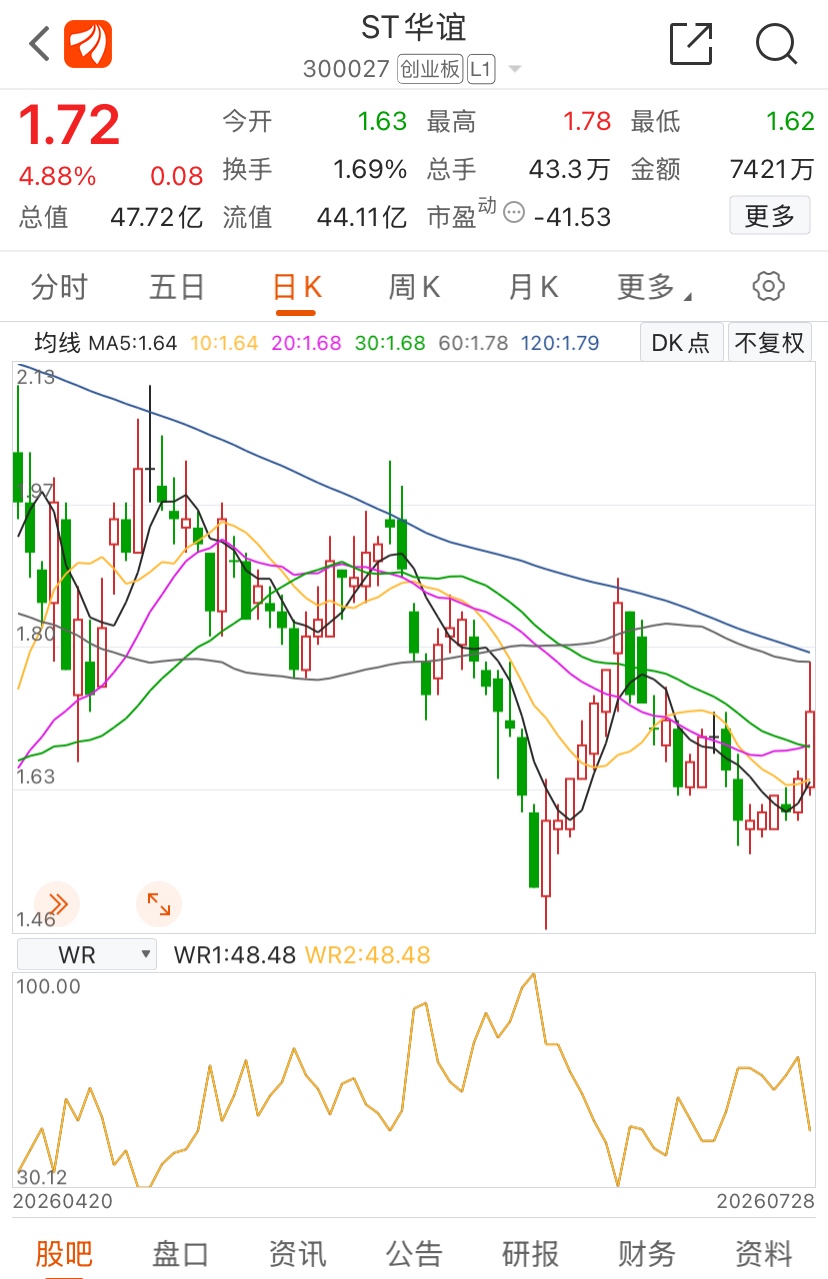Toggle the DK点 indicator
The image size is (828, 1279).
[681, 343]
